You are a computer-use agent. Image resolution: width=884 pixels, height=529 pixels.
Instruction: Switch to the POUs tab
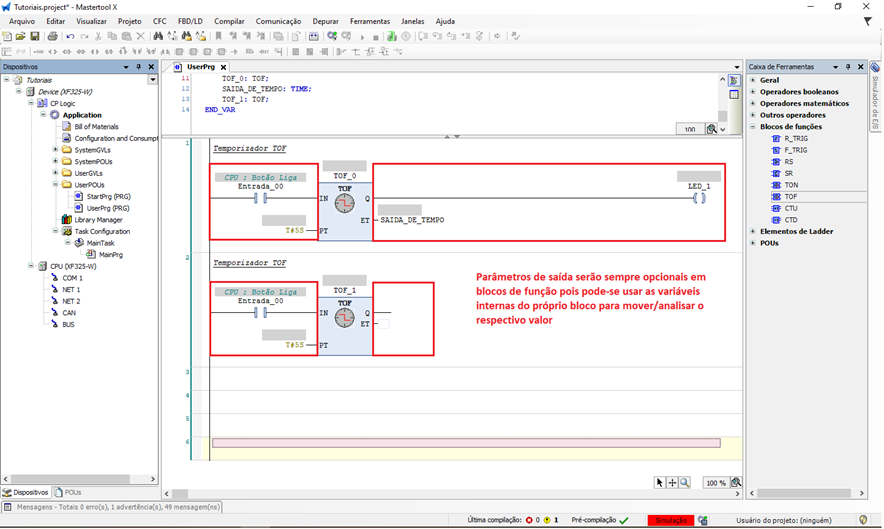[70, 492]
